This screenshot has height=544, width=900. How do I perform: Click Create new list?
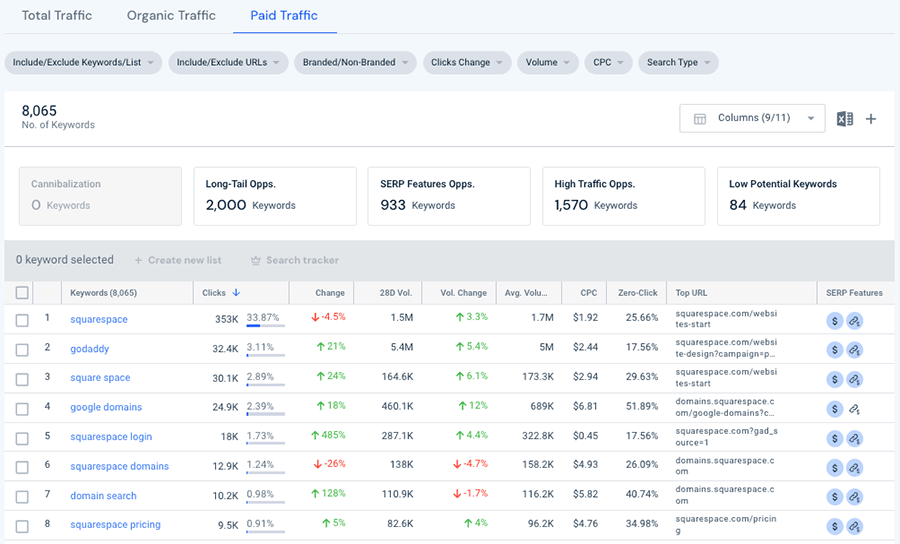pyautogui.click(x=178, y=261)
